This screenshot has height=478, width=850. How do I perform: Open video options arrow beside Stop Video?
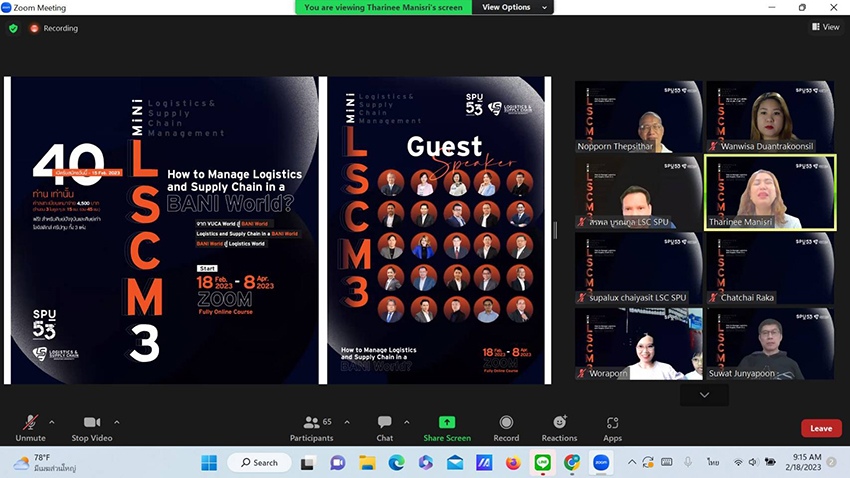pos(117,422)
